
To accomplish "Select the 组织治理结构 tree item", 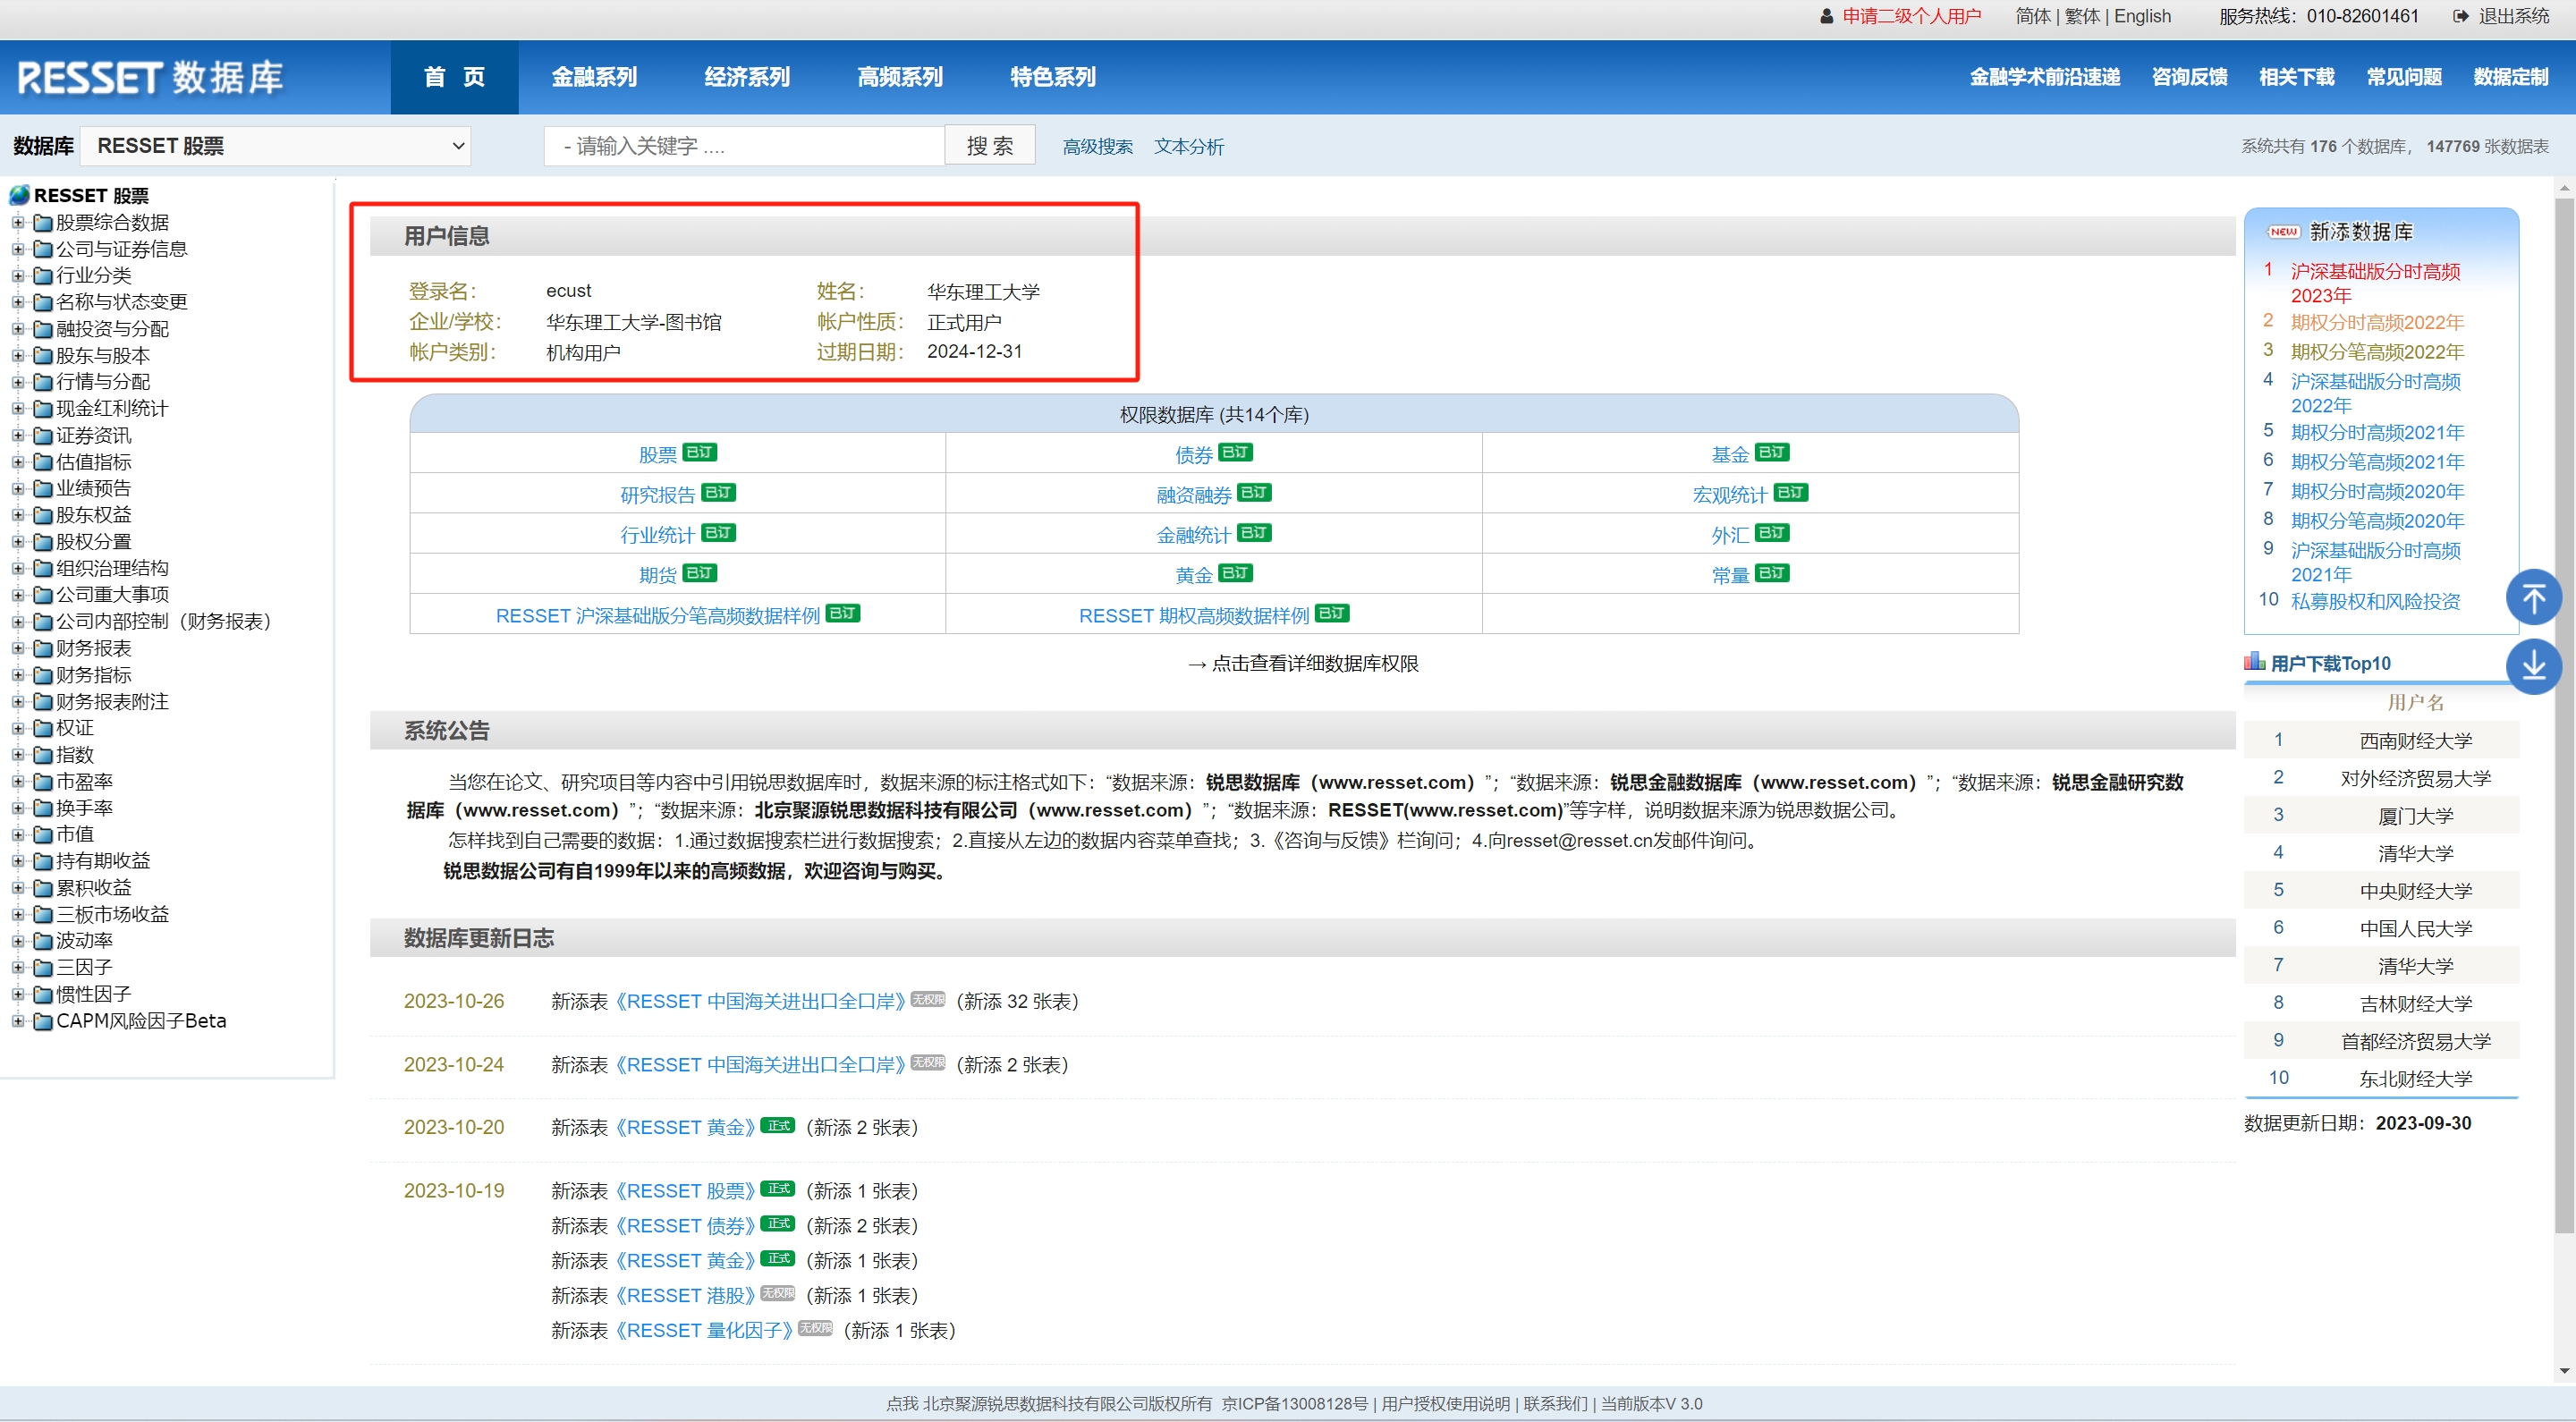I will (112, 568).
